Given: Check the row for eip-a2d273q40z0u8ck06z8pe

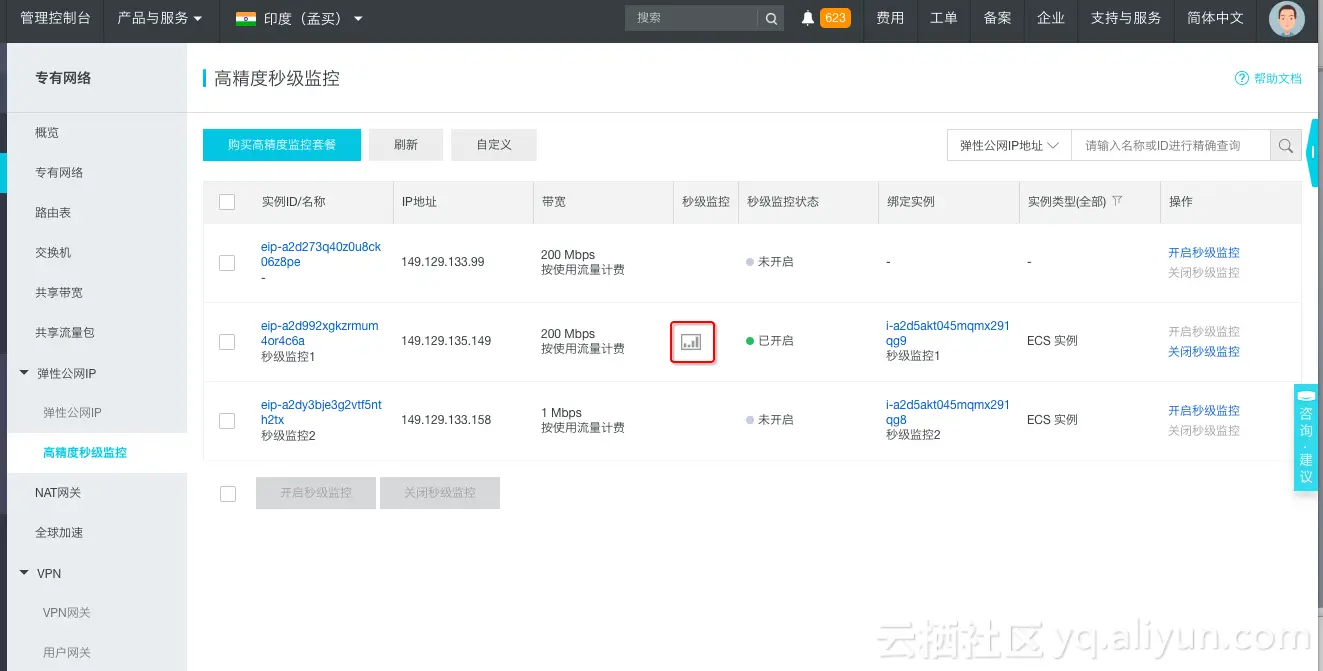Looking at the screenshot, I should point(227,263).
